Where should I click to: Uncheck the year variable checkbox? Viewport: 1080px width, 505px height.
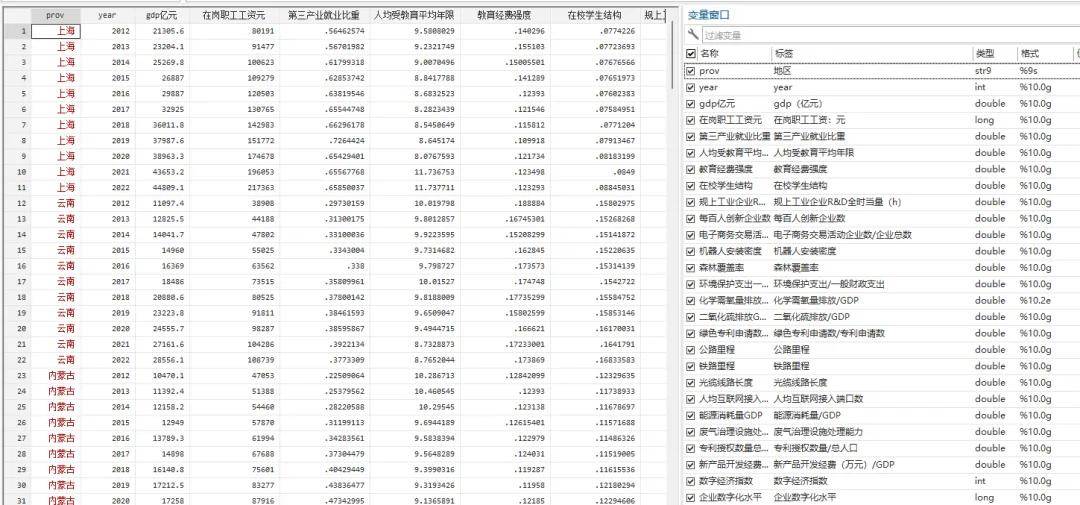691,87
